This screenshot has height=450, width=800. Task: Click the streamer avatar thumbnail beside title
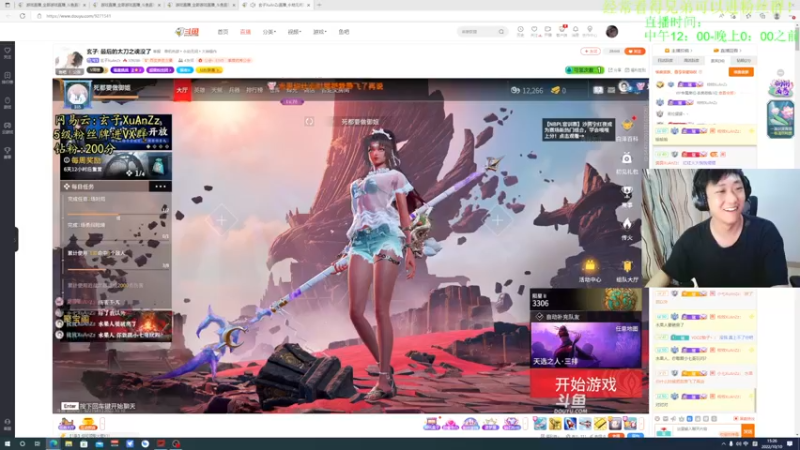click(x=69, y=62)
